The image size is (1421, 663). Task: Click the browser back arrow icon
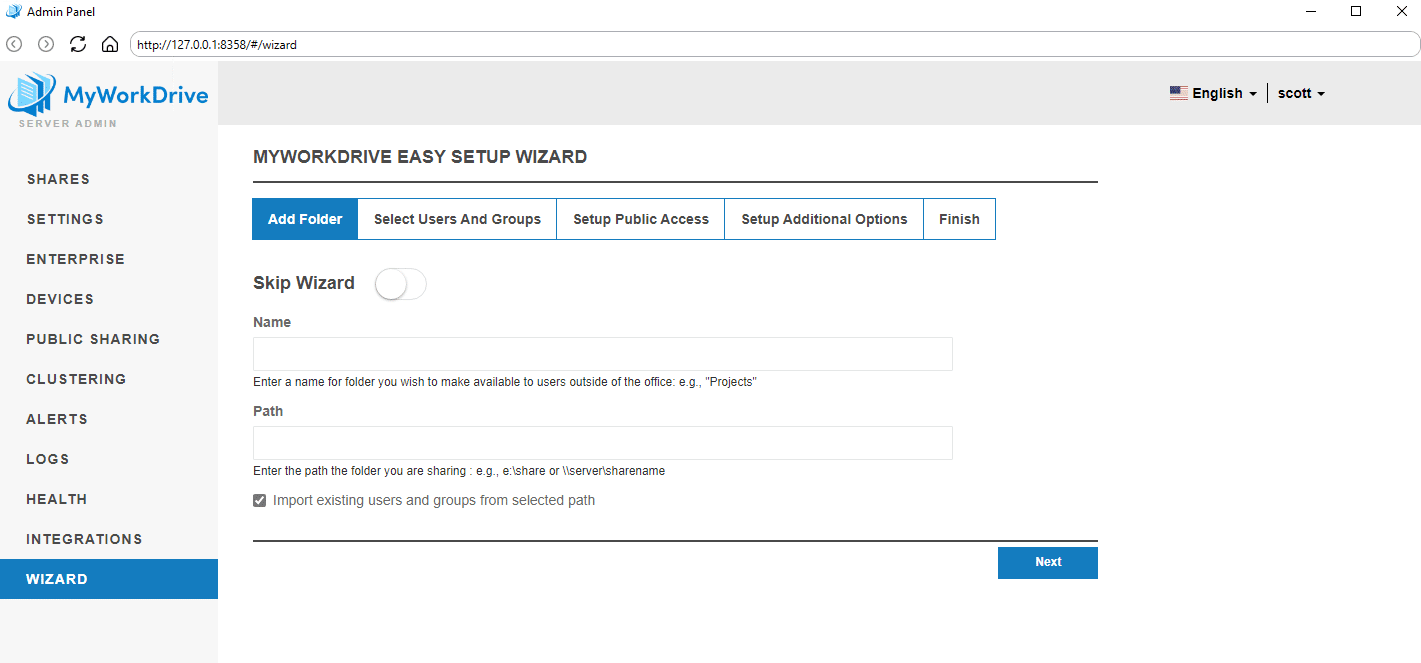[14, 44]
